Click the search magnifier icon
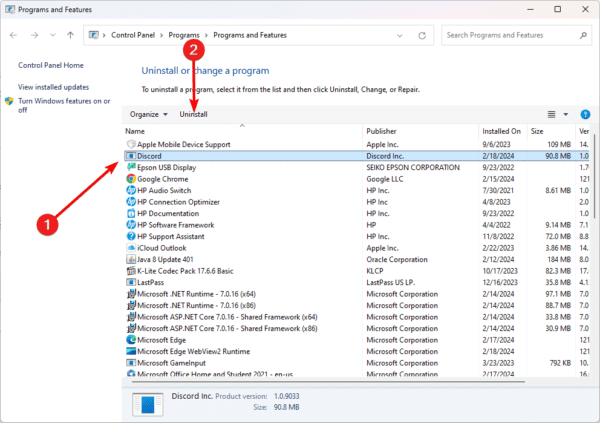Image resolution: width=600 pixels, height=423 pixels. (583, 35)
